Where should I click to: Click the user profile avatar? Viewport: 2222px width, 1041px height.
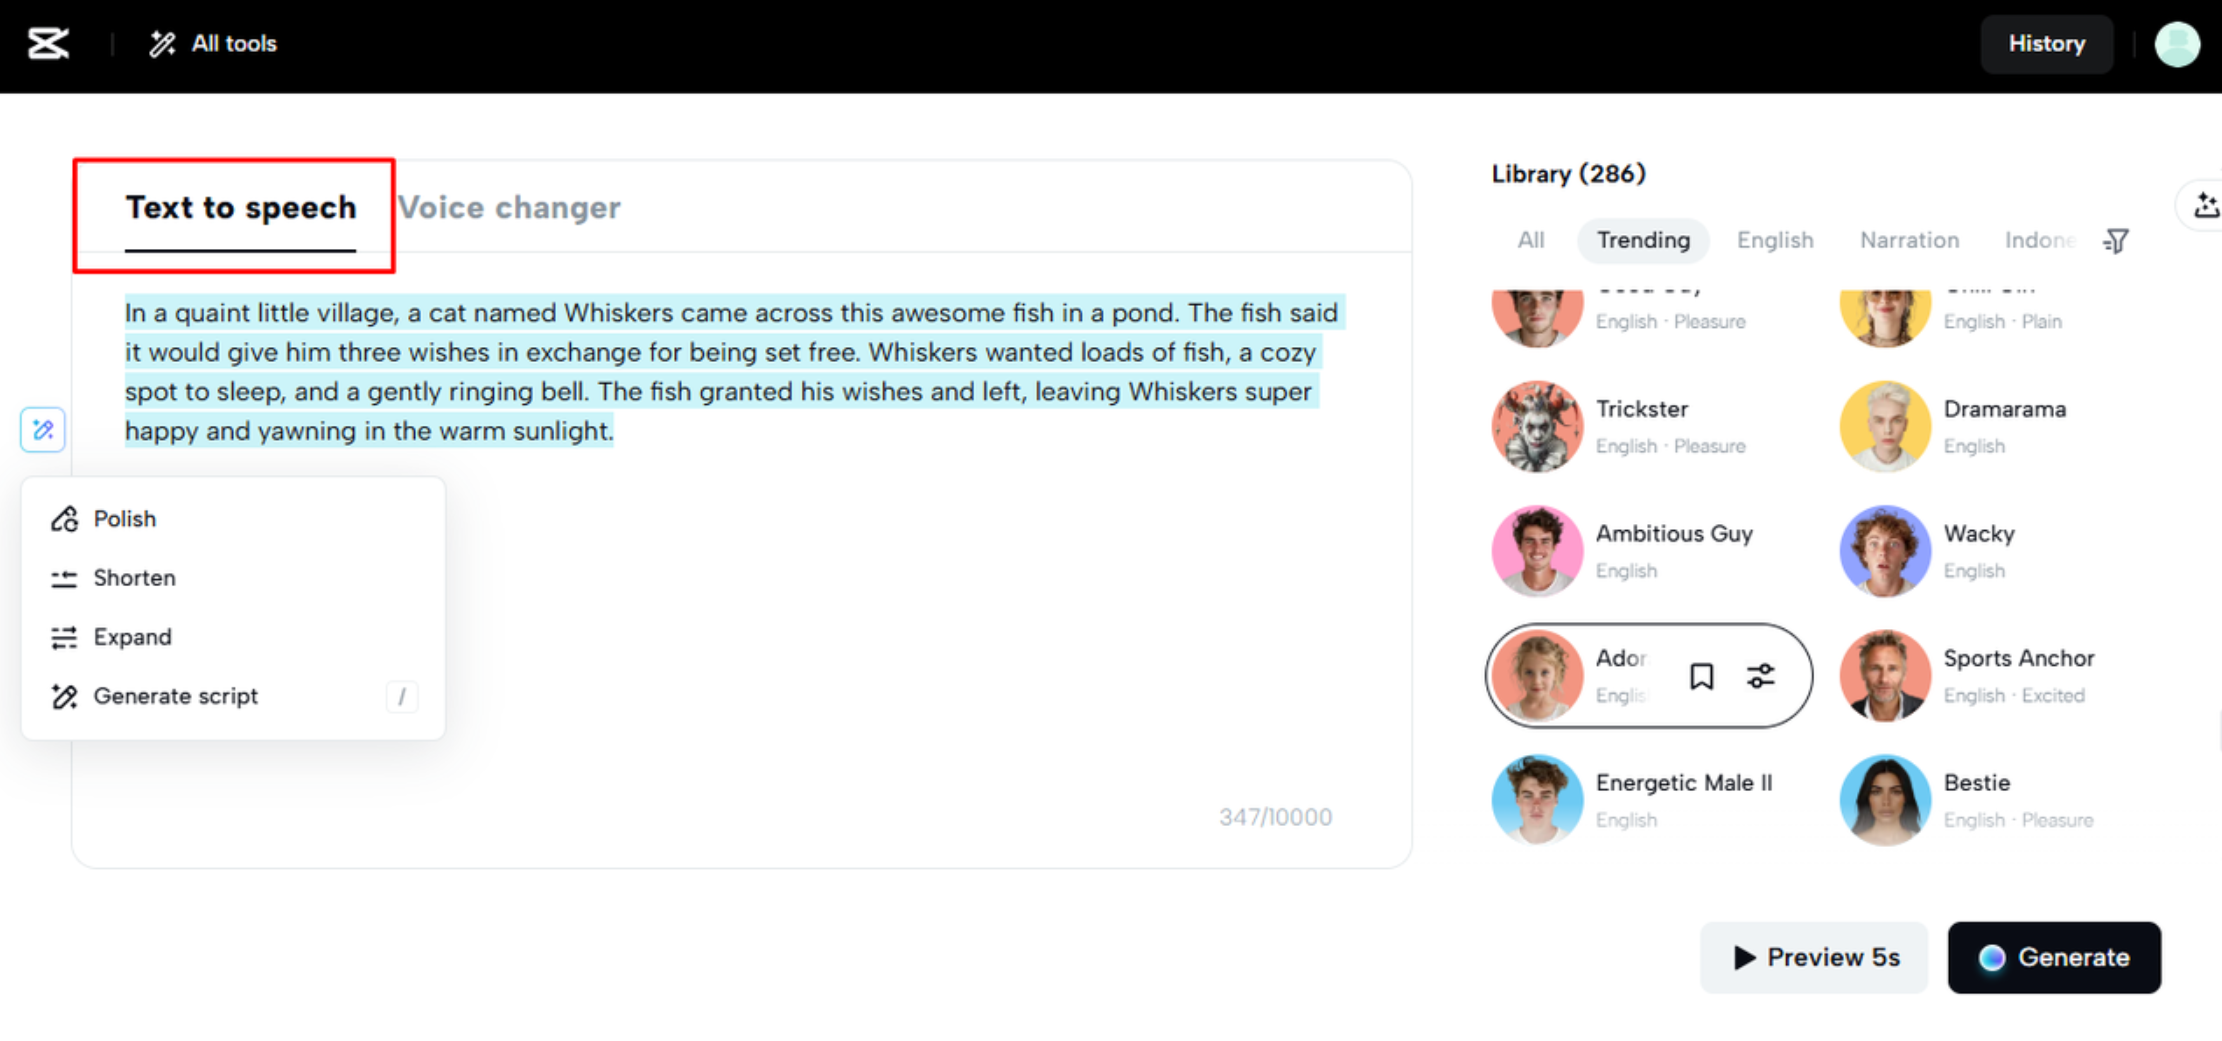pyautogui.click(x=2177, y=44)
